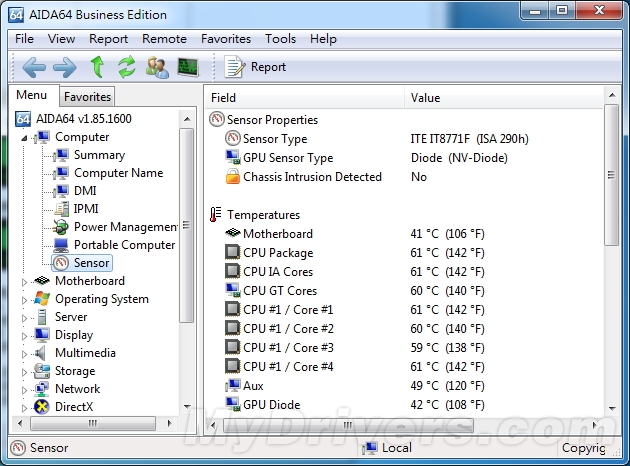Select the CPU Package temperature row

277,253
